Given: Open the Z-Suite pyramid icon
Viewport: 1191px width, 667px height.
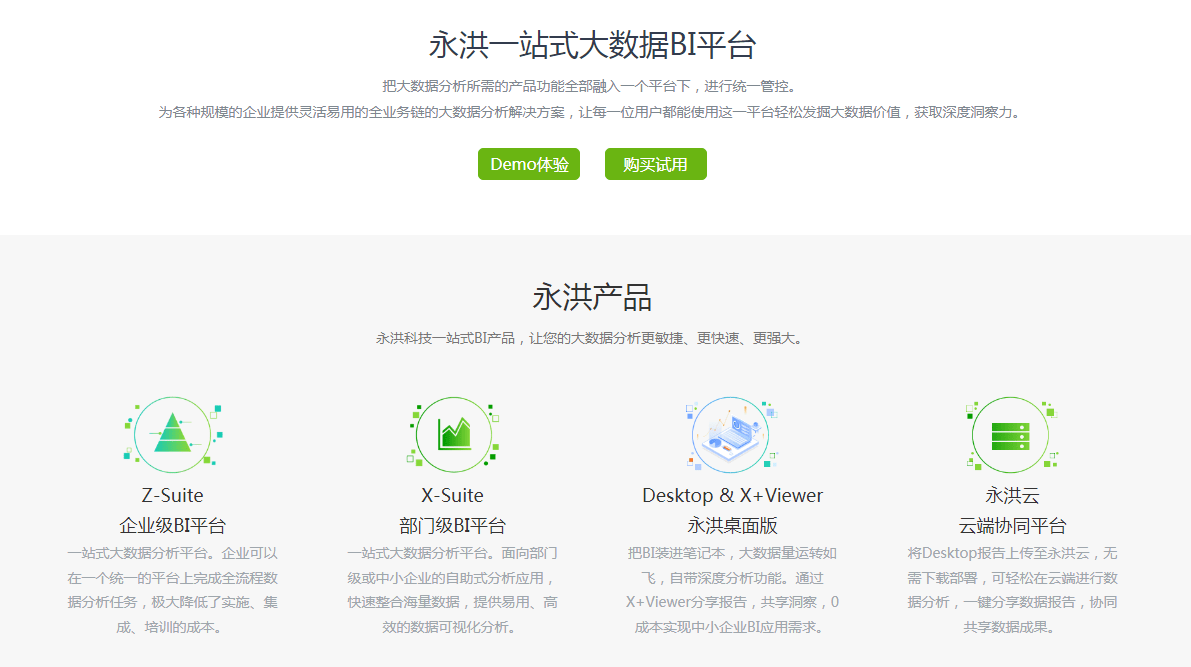Looking at the screenshot, I should point(172,435).
